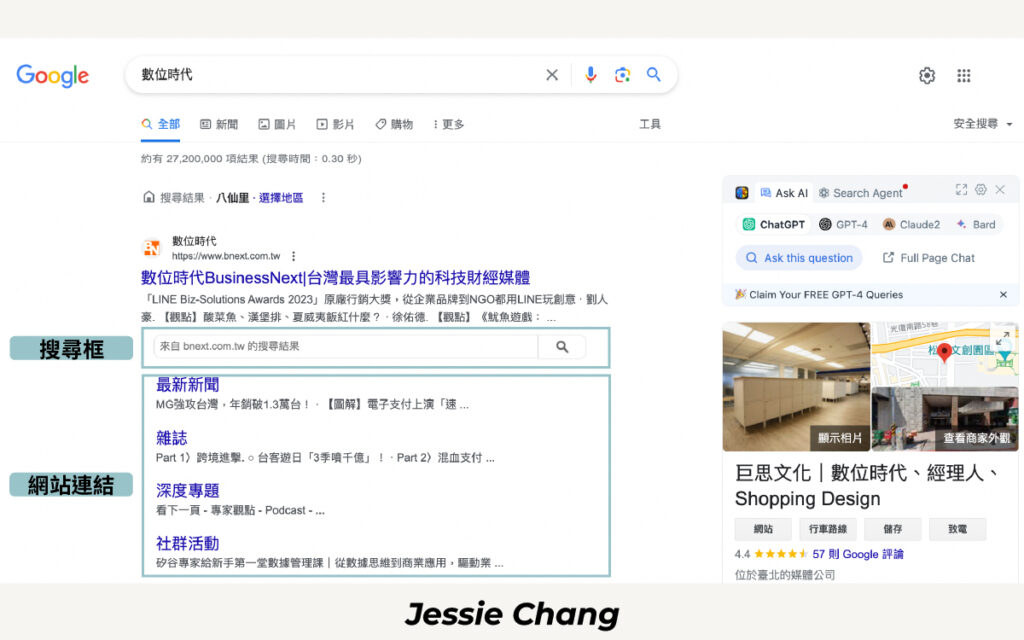
Task: Click the Ask this question button
Action: tap(799, 258)
